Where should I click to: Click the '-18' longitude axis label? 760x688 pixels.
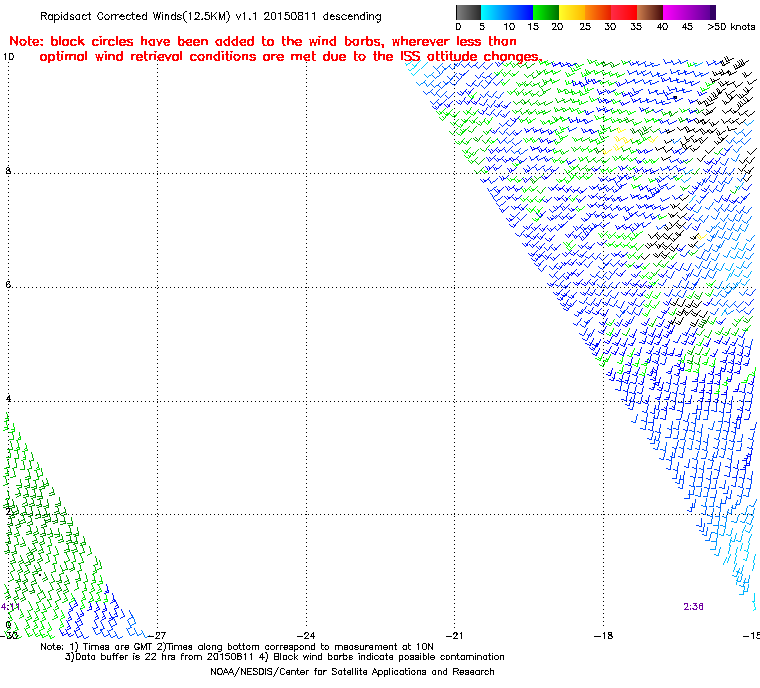(603, 635)
